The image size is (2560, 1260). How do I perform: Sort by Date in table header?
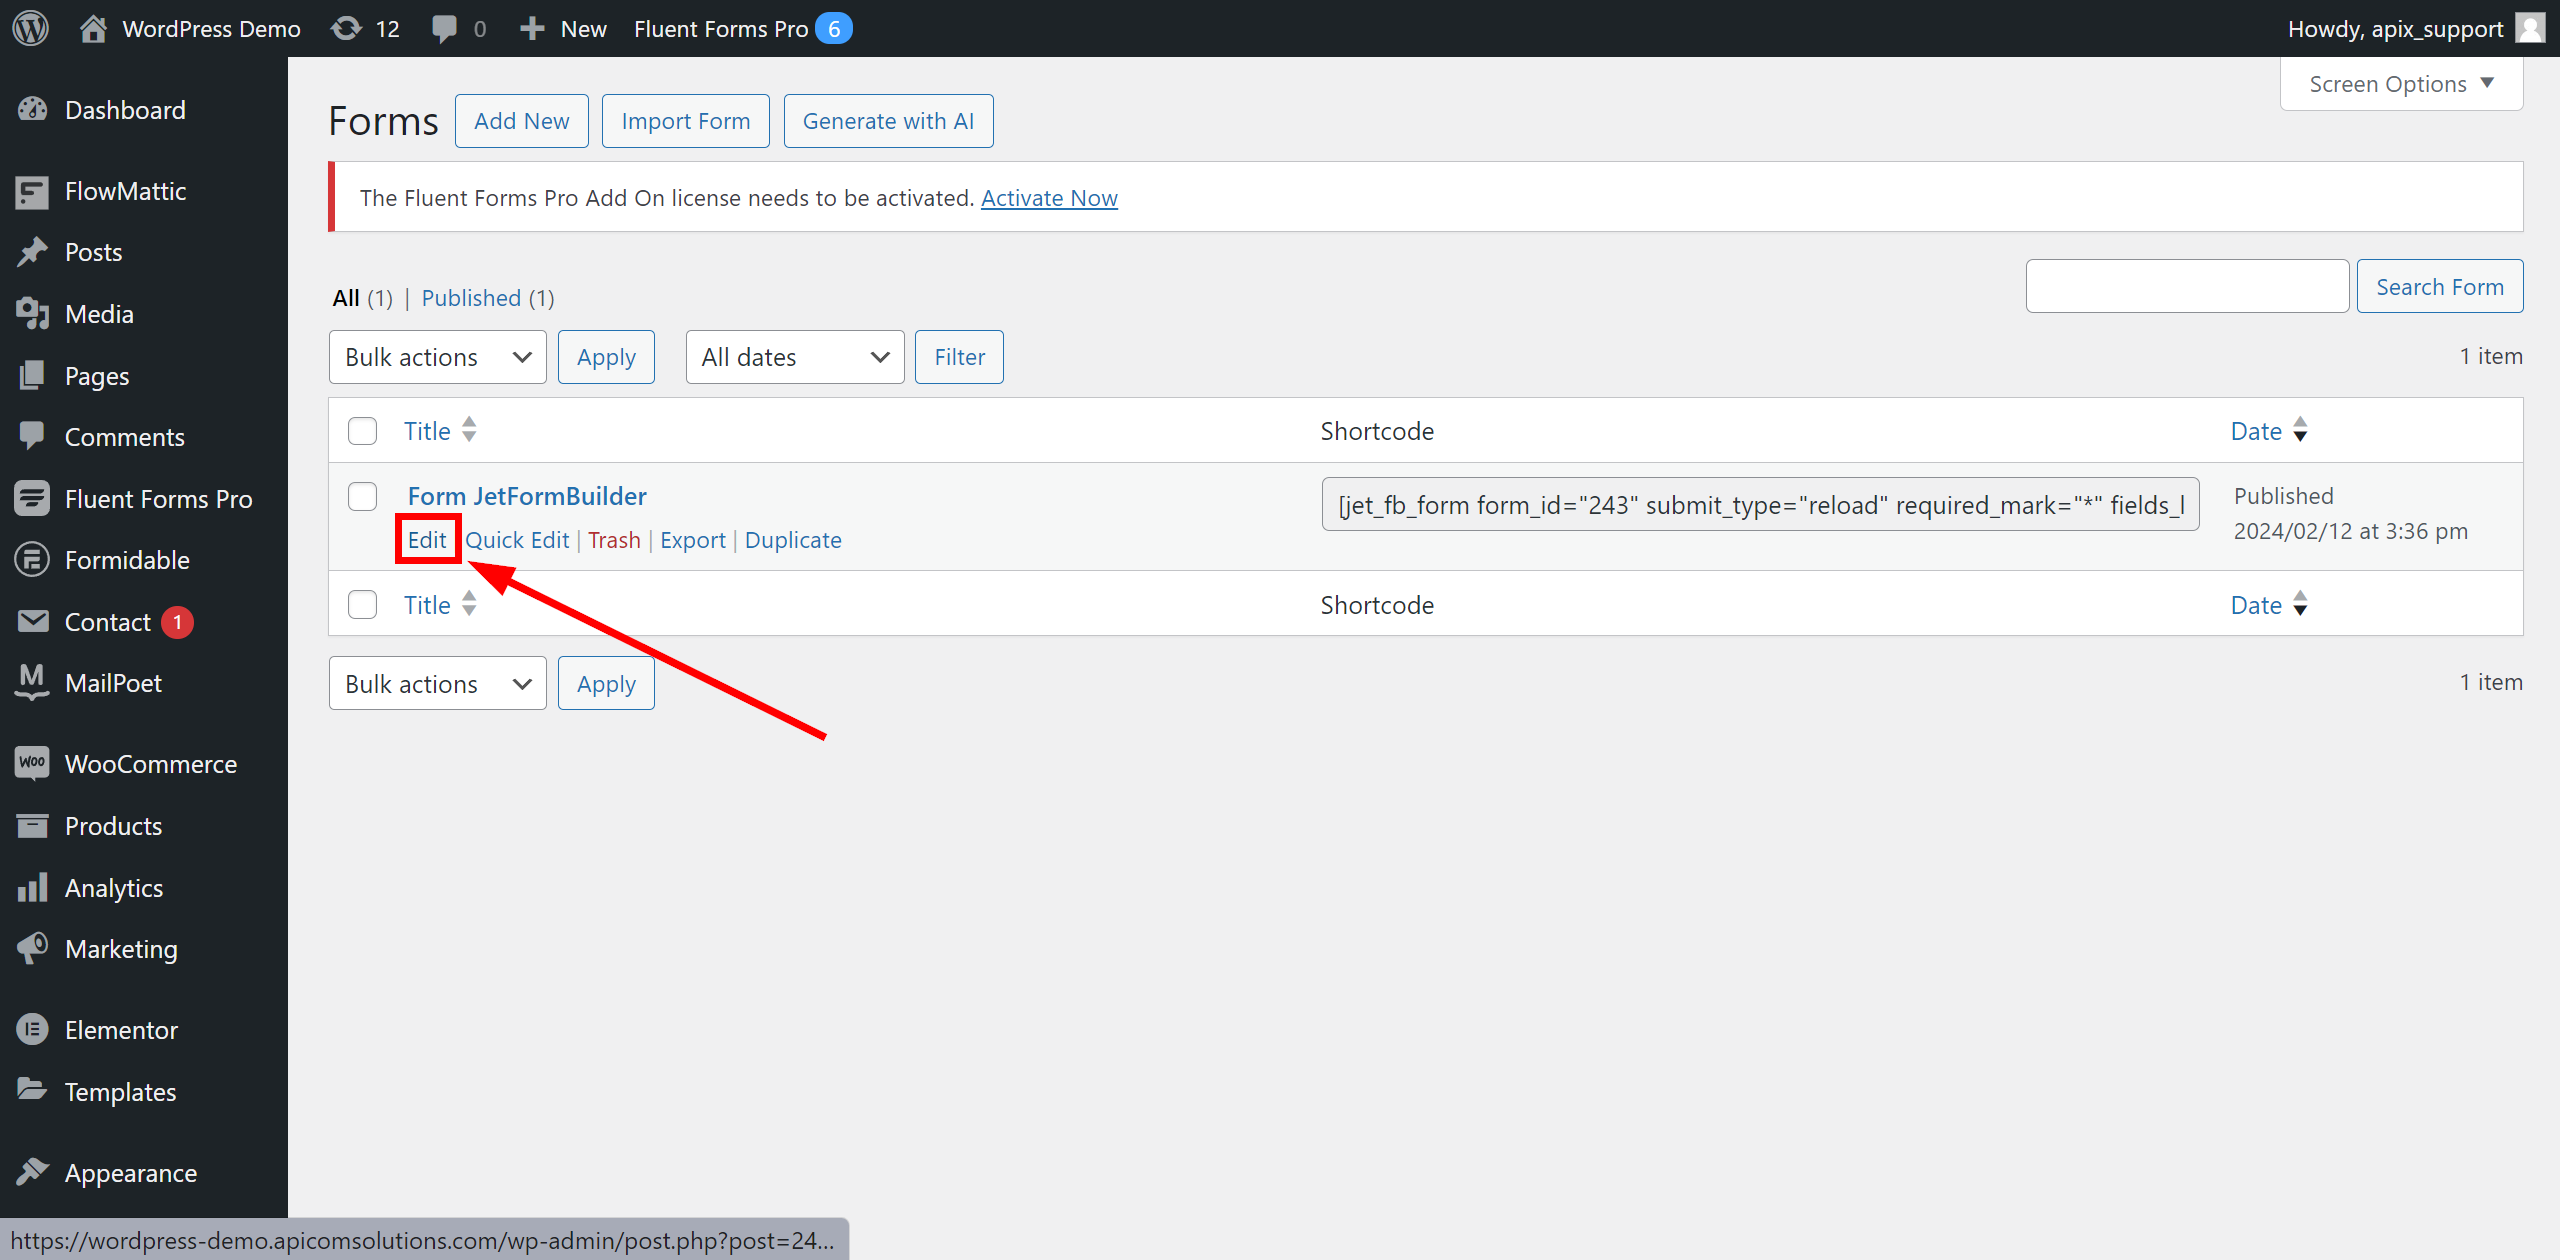pos(2268,431)
